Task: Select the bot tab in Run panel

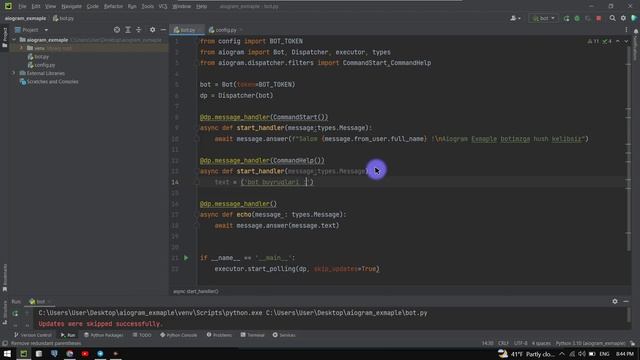Action: [39, 302]
